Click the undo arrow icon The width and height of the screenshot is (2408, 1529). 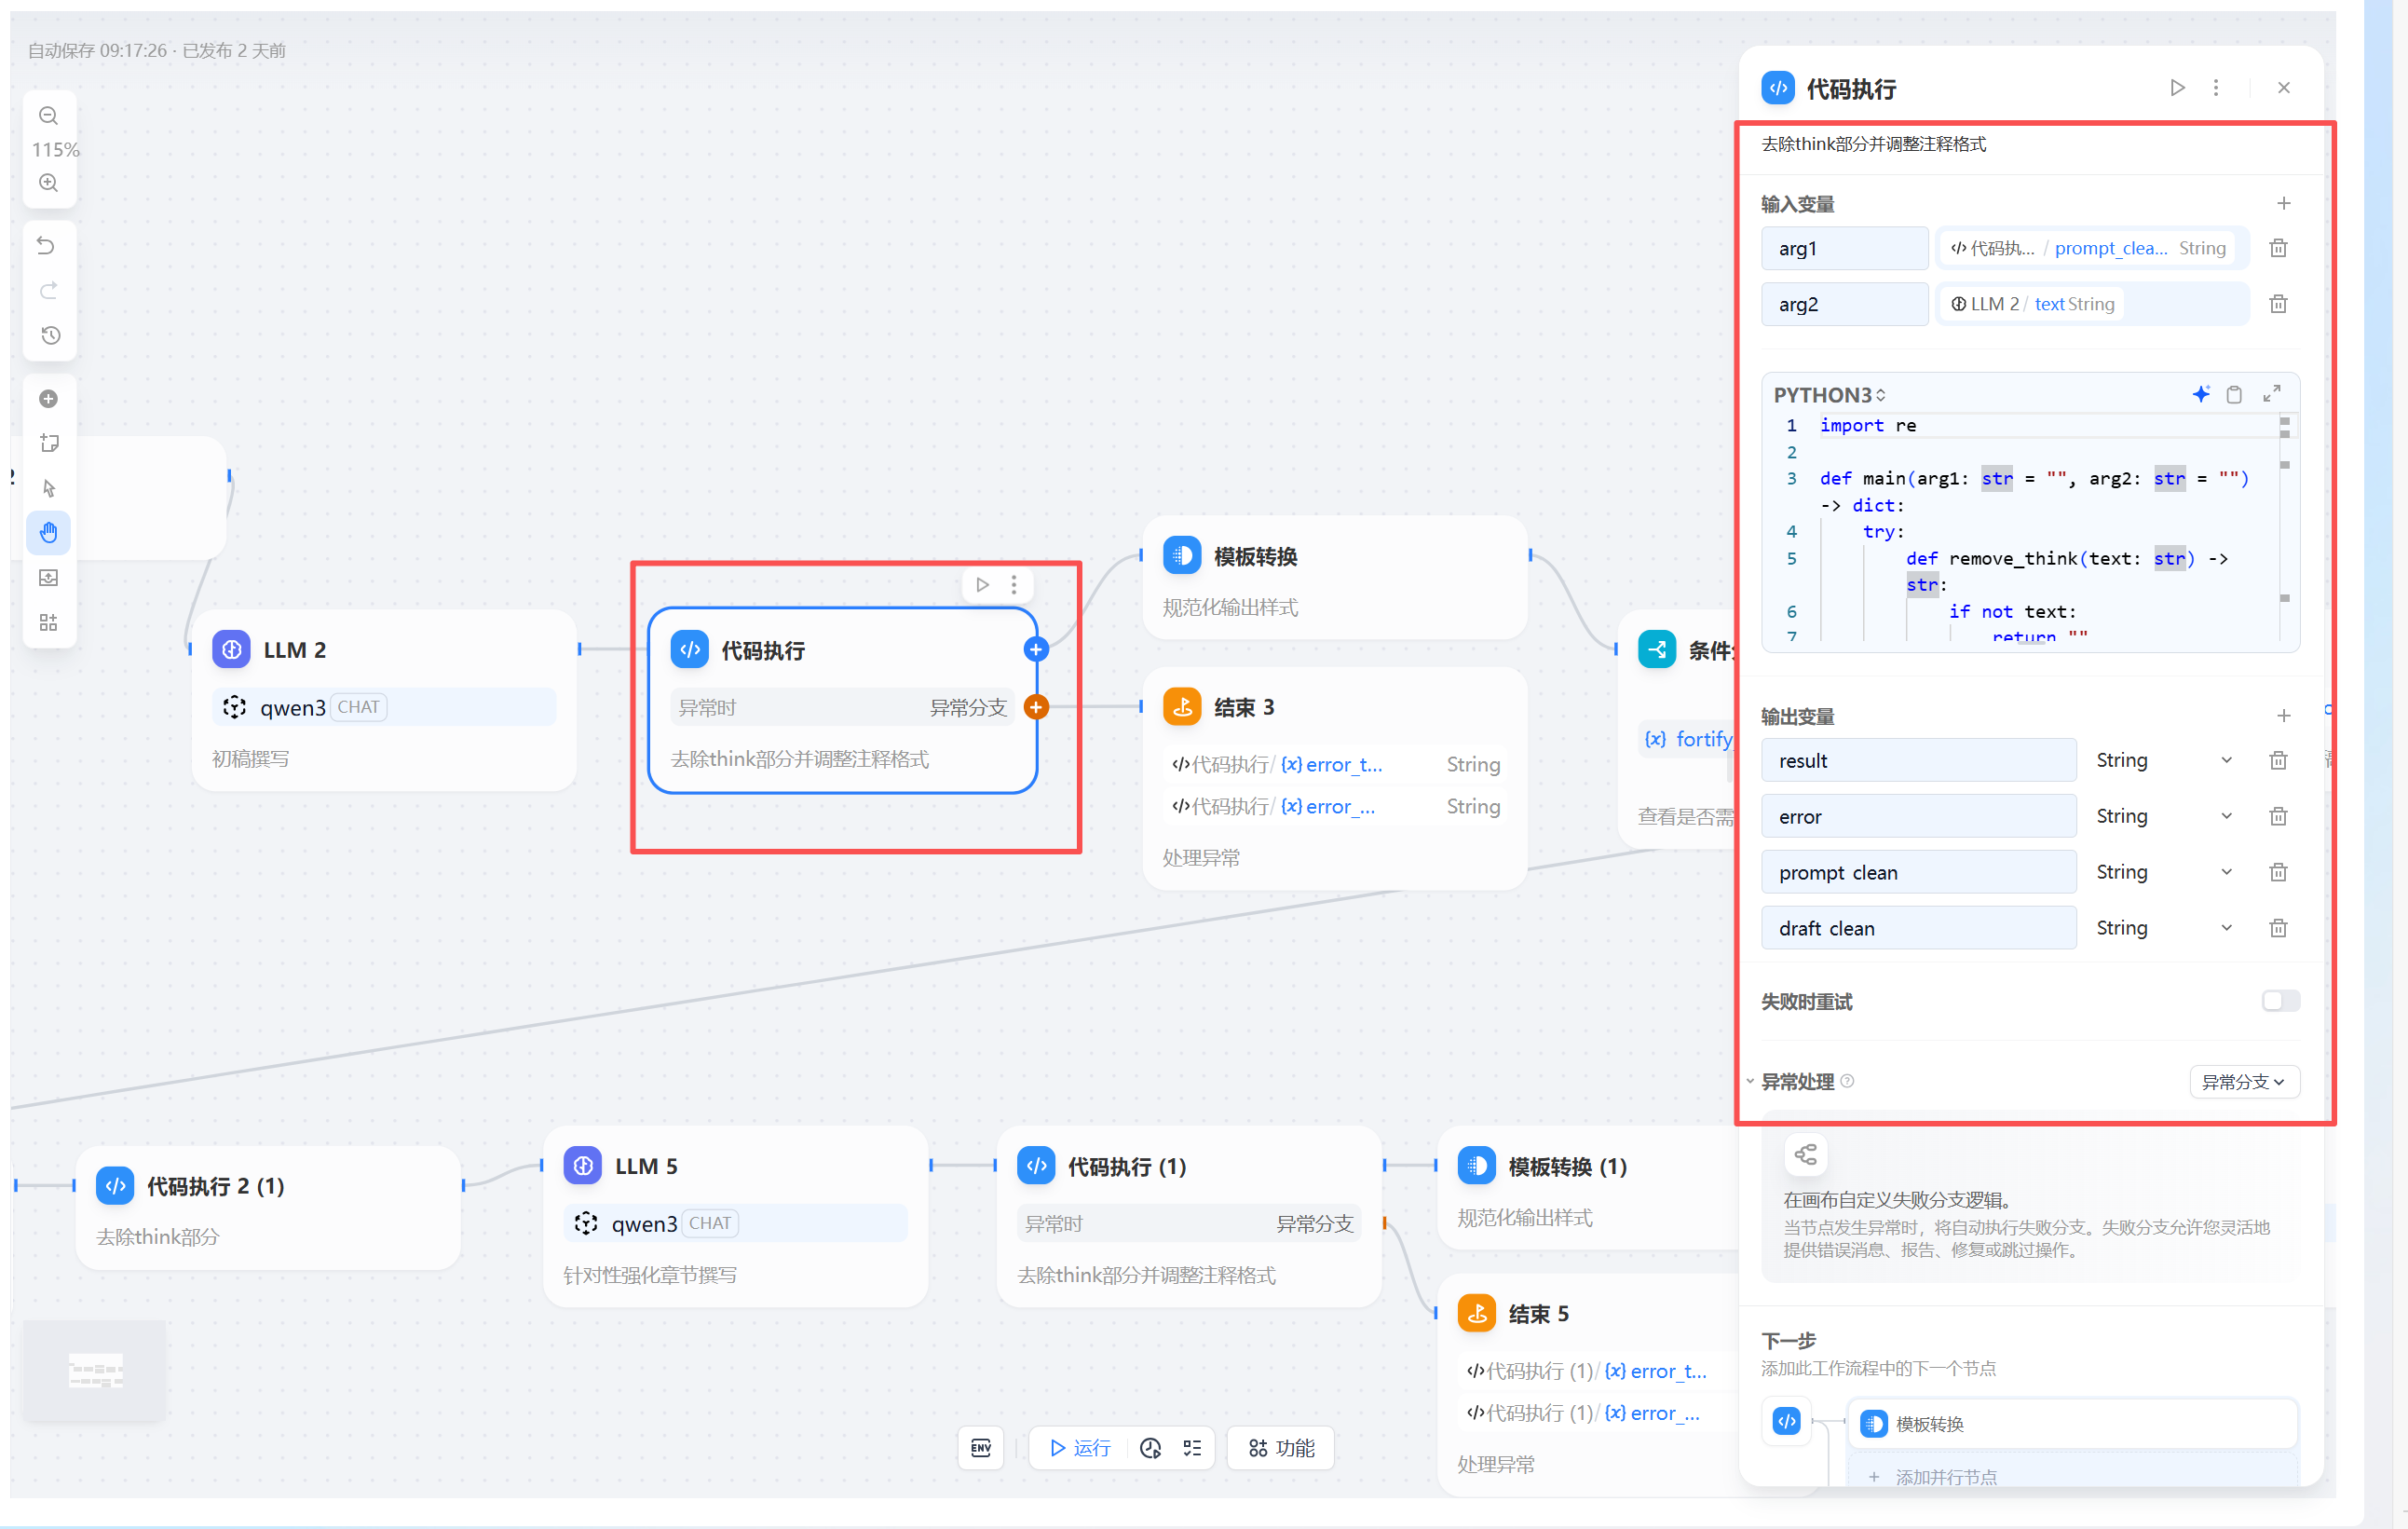pos(47,246)
